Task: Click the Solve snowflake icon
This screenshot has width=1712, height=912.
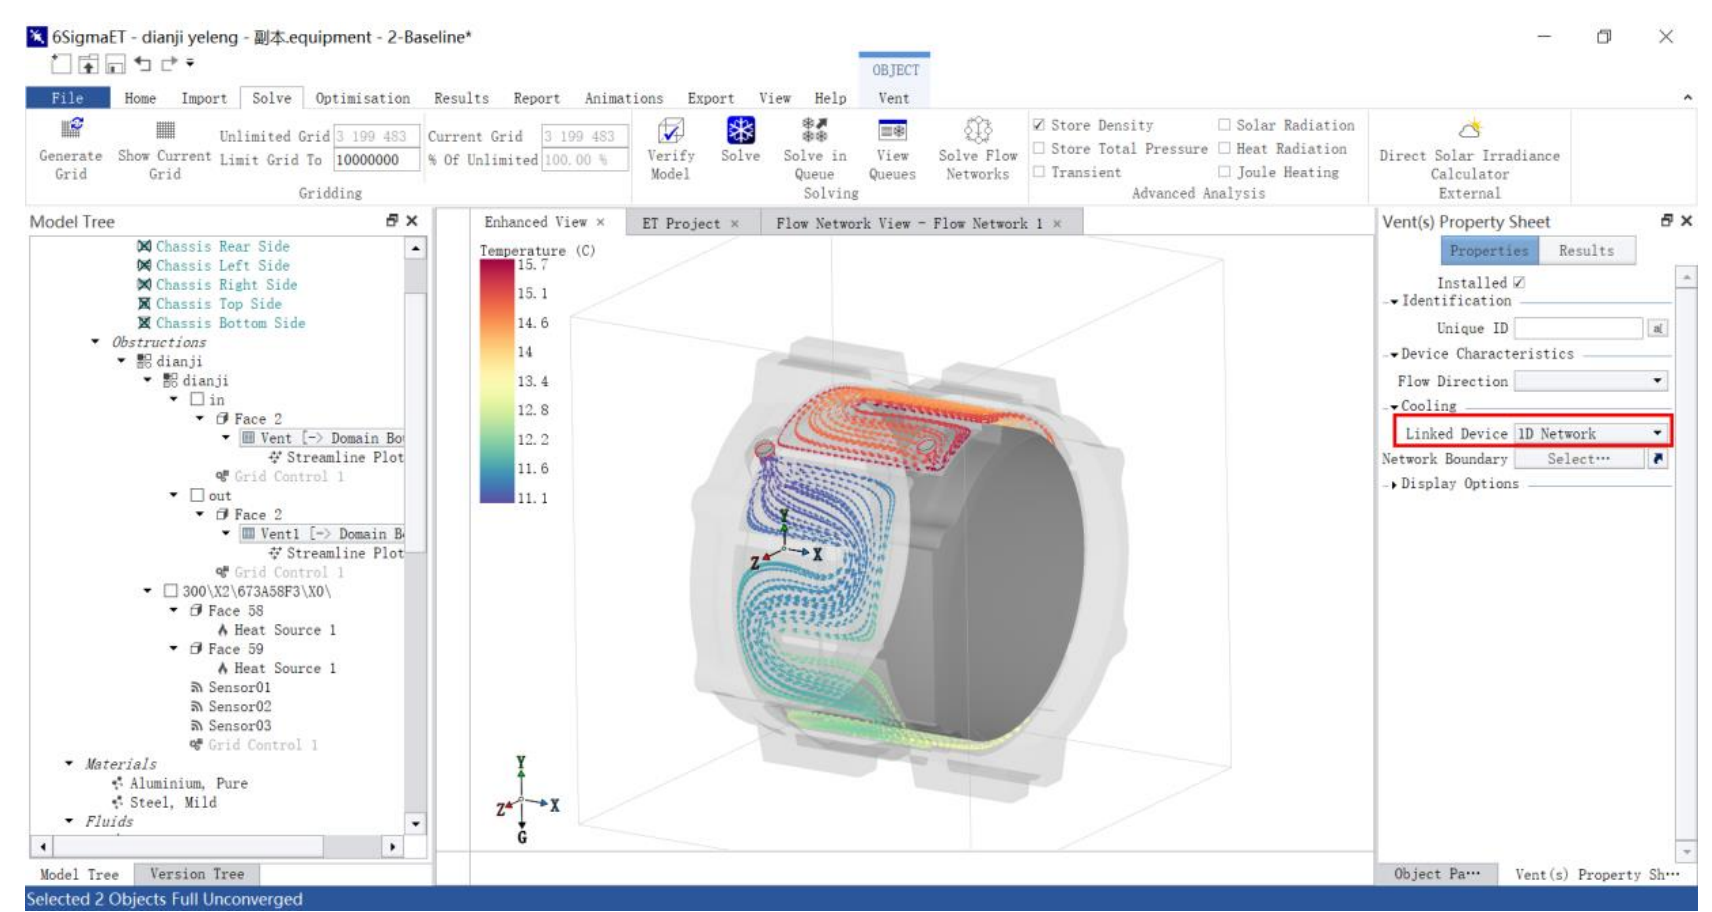Action: (740, 131)
